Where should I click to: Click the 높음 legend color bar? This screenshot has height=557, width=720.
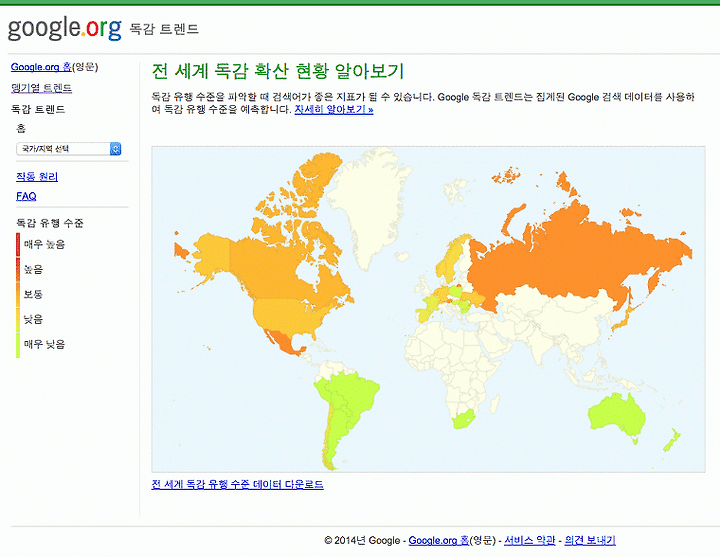(x=18, y=269)
